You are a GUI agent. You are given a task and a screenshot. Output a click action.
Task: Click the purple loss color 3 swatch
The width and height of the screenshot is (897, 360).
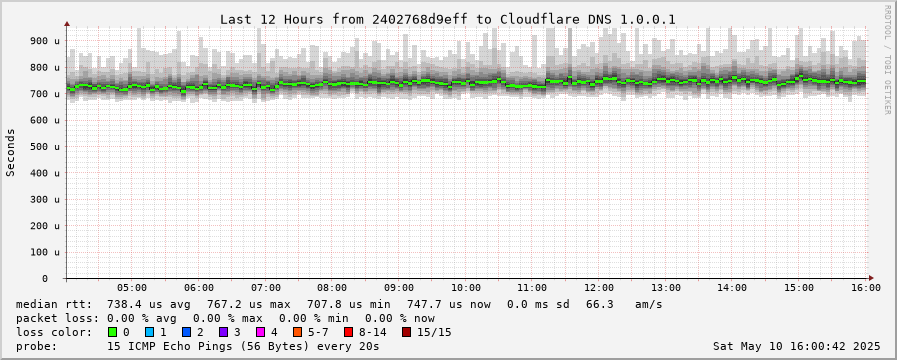(x=224, y=332)
